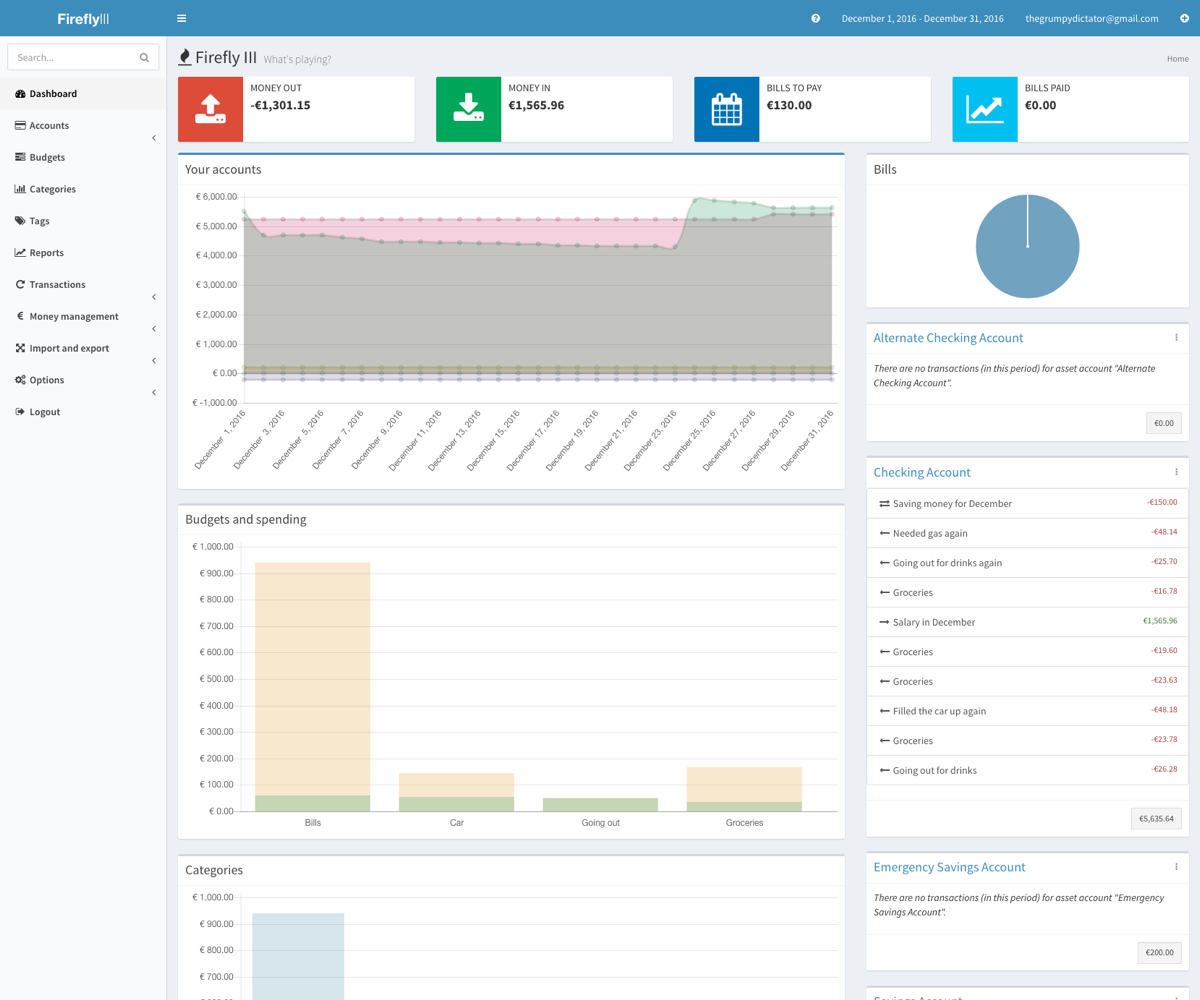Open the Budgets page from sidebar
Screen dimensions: 1200x1000
pos(47,157)
